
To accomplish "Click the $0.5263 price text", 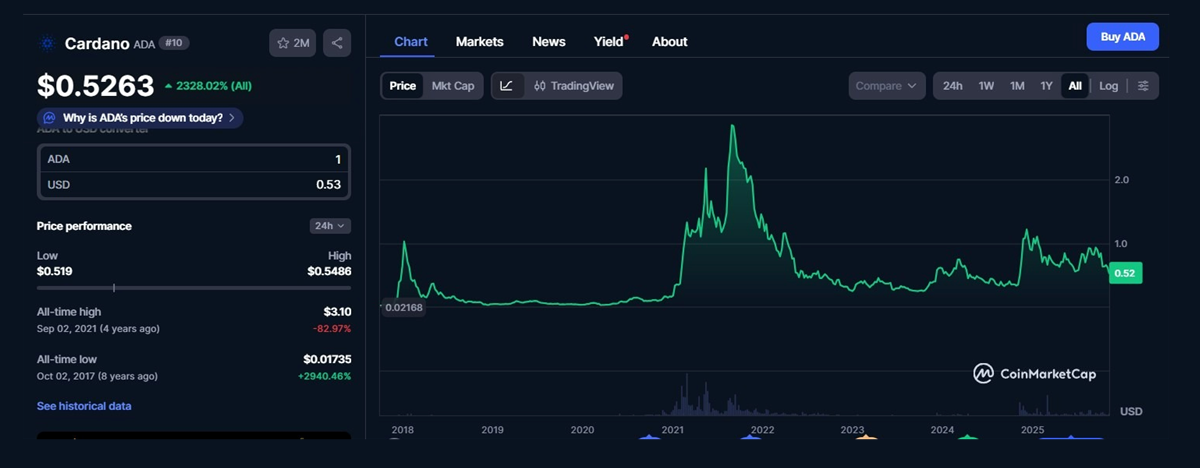I will tap(96, 86).
